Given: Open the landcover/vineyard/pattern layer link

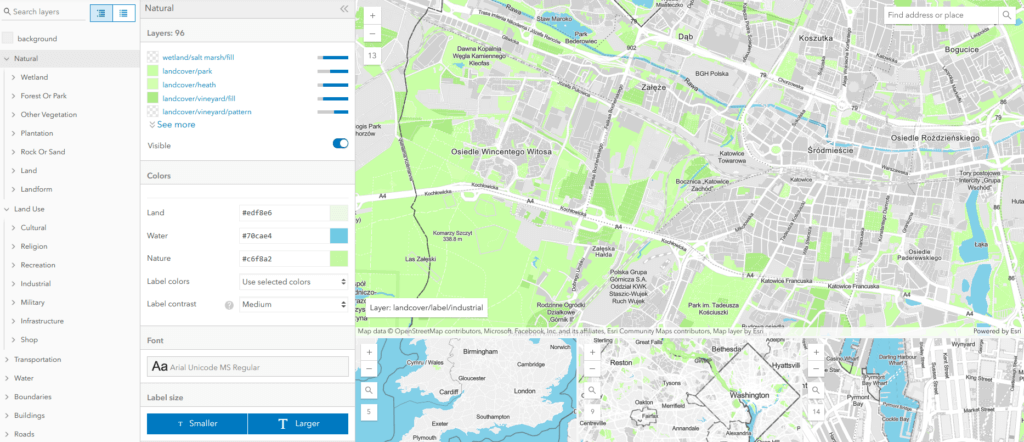Looking at the screenshot, I should [207, 112].
